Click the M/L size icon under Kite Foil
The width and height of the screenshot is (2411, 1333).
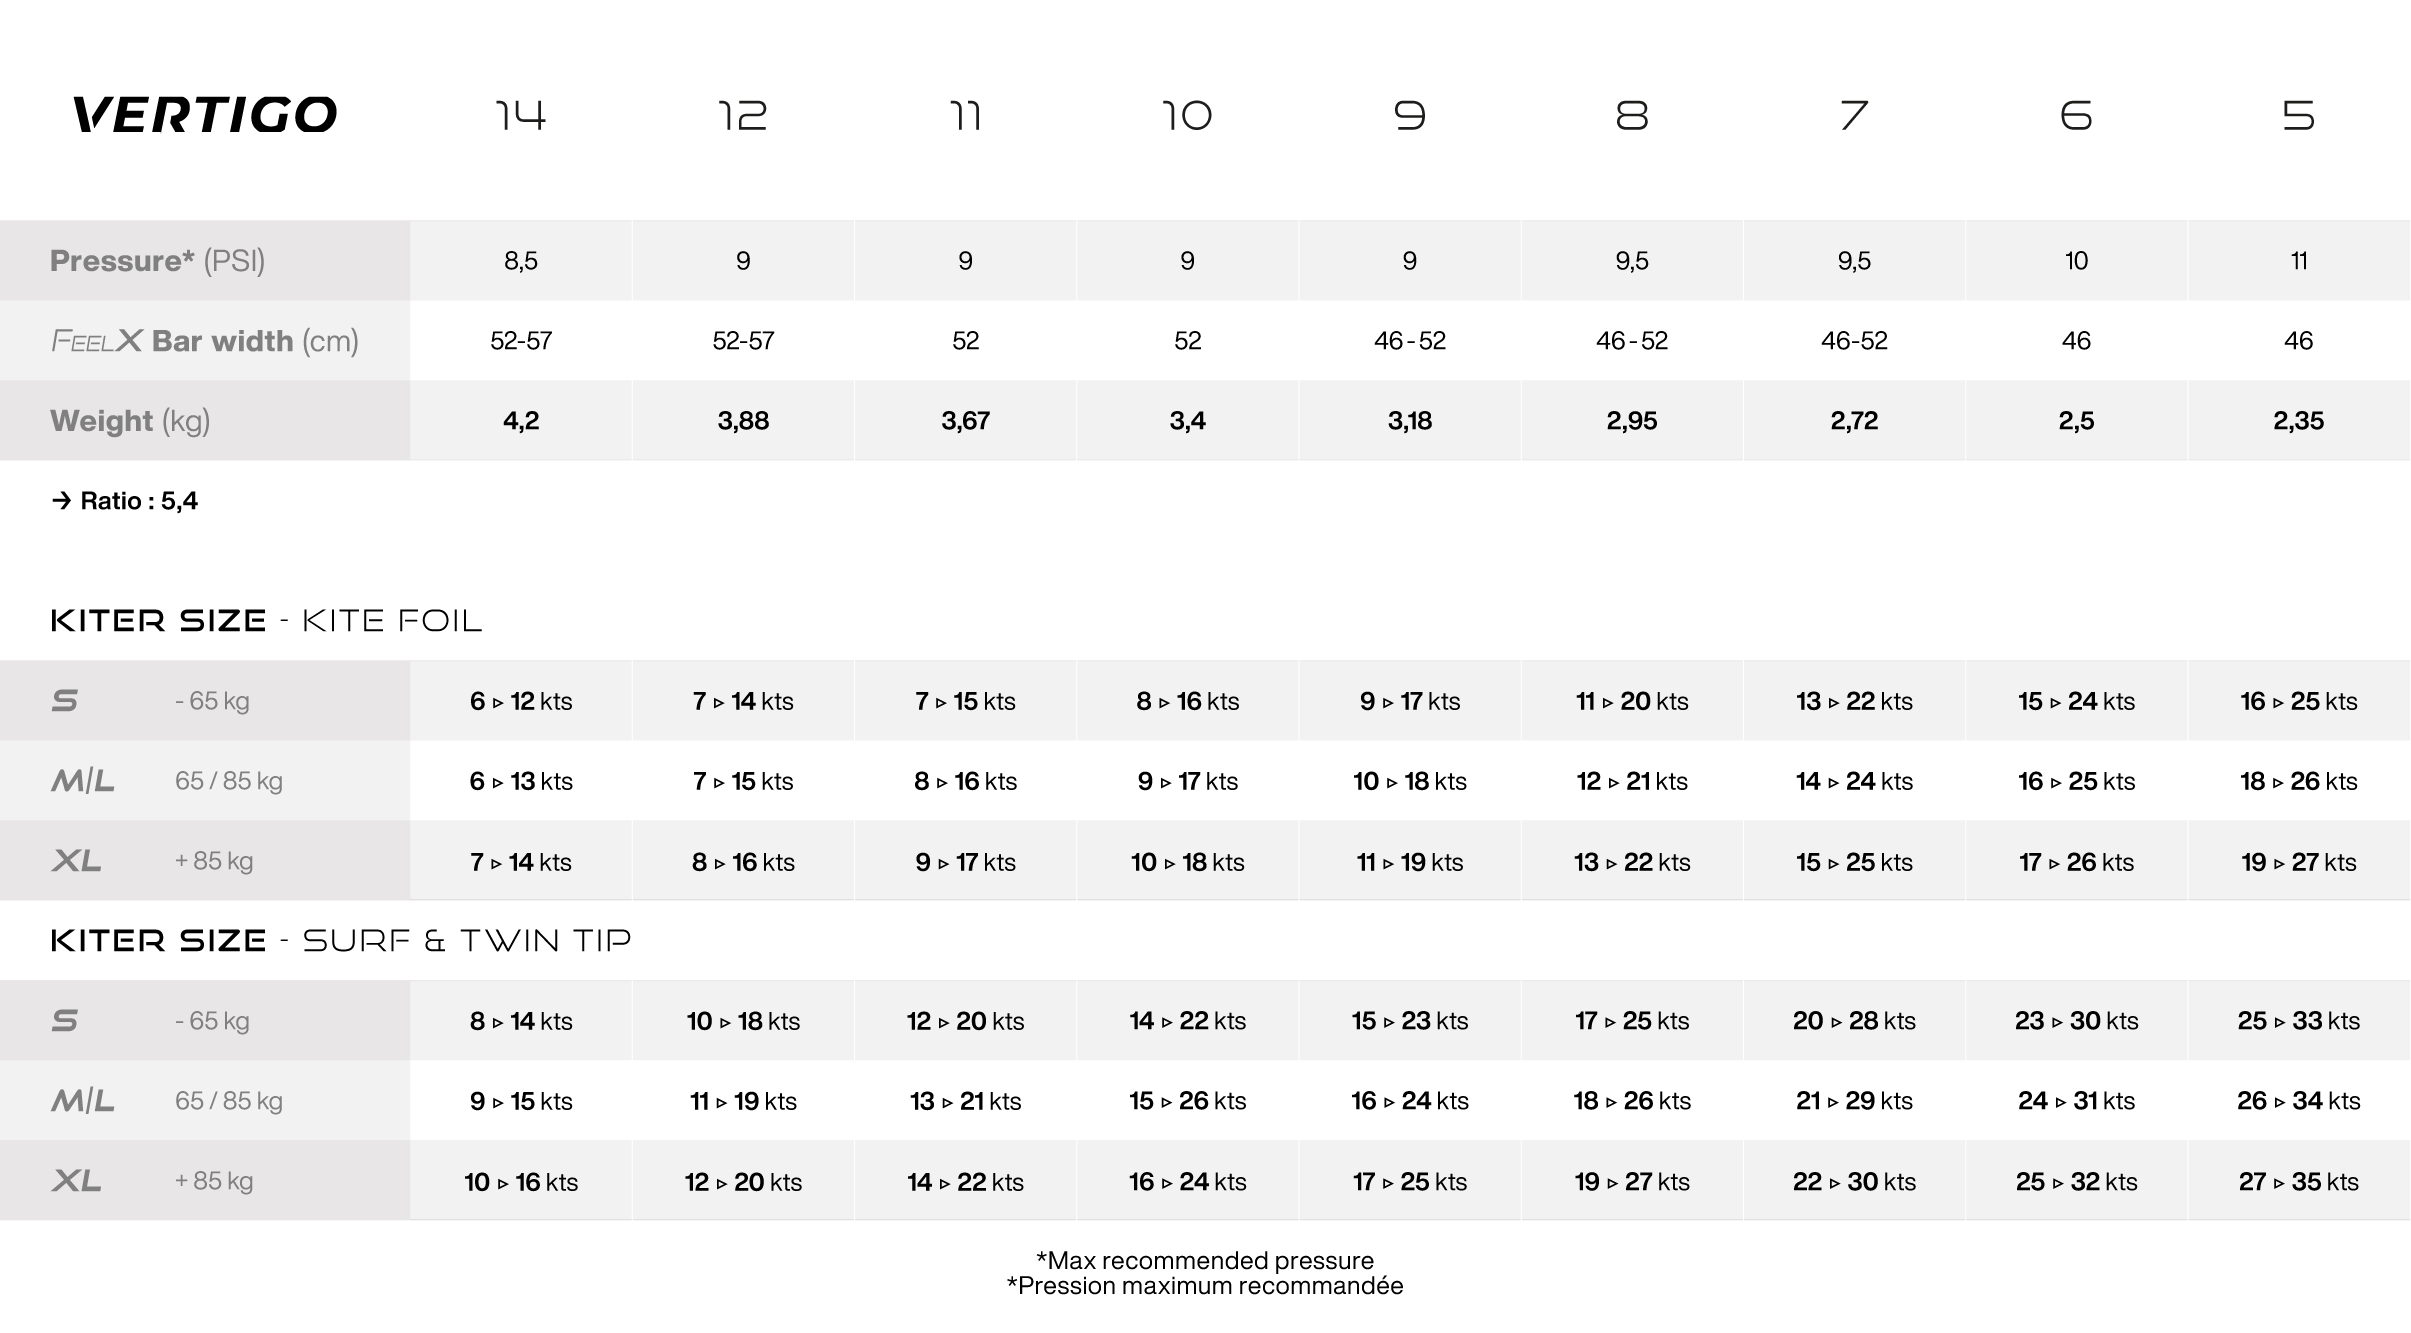click(83, 781)
